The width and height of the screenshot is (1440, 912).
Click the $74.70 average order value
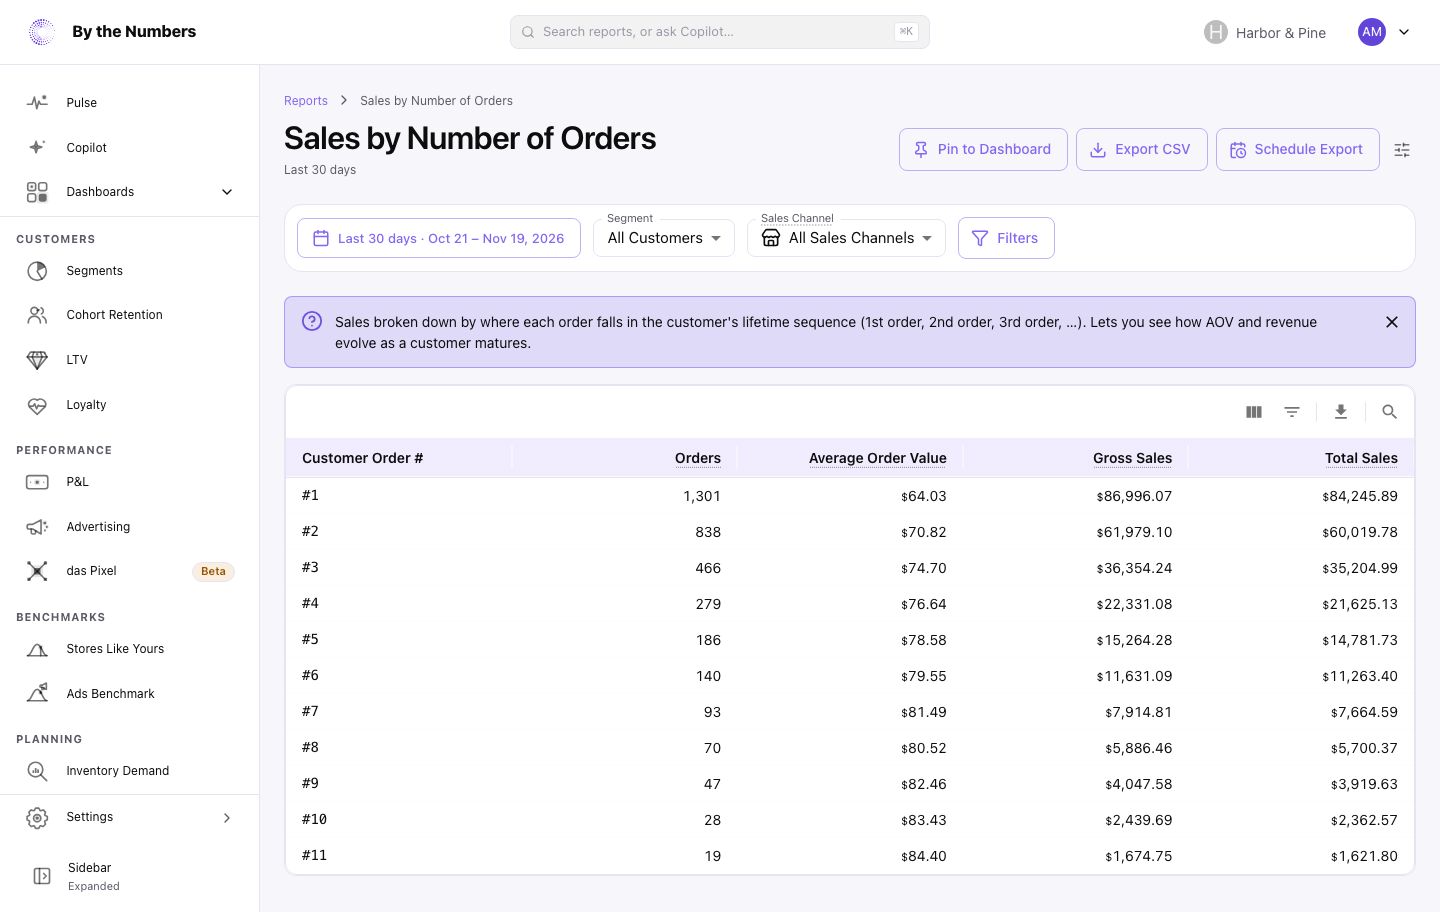pyautogui.click(x=924, y=568)
